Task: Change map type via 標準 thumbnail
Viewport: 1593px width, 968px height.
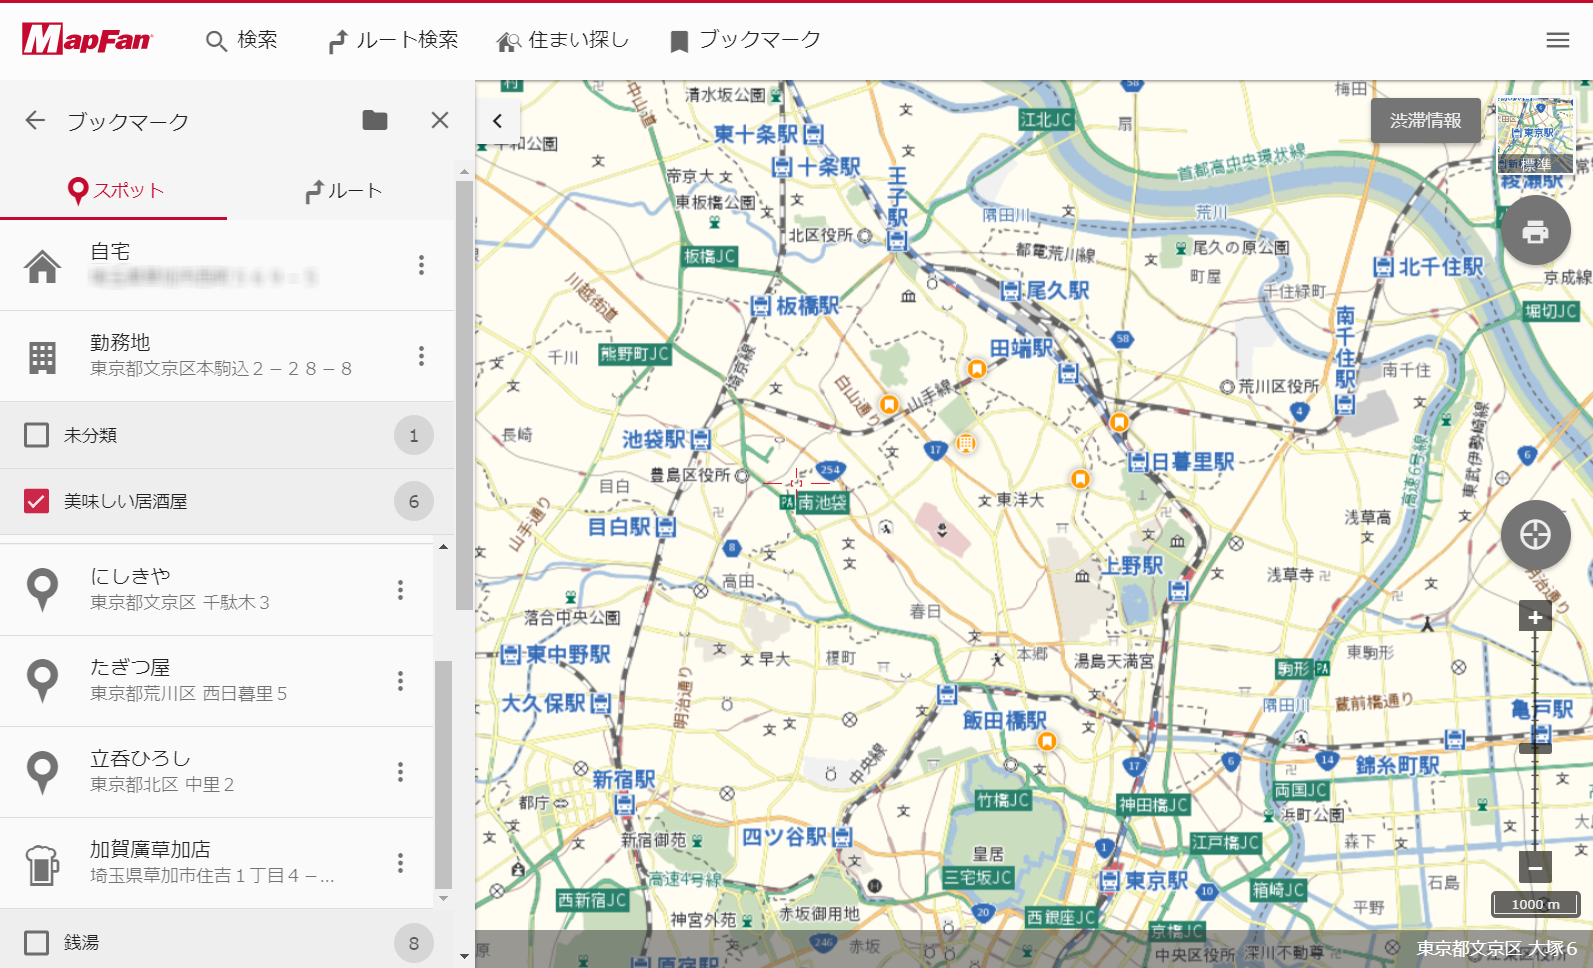Action: pyautogui.click(x=1534, y=136)
